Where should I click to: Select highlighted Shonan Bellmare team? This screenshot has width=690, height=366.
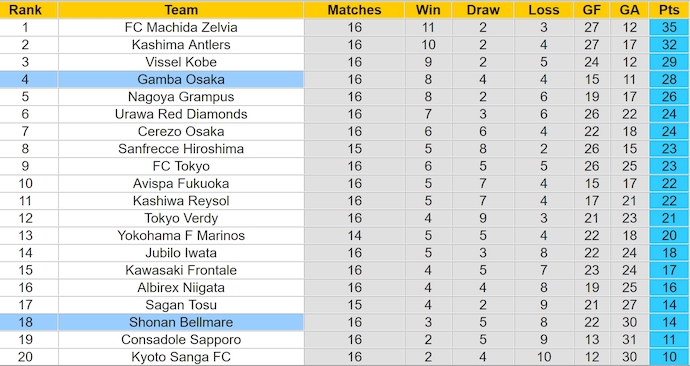point(181,322)
